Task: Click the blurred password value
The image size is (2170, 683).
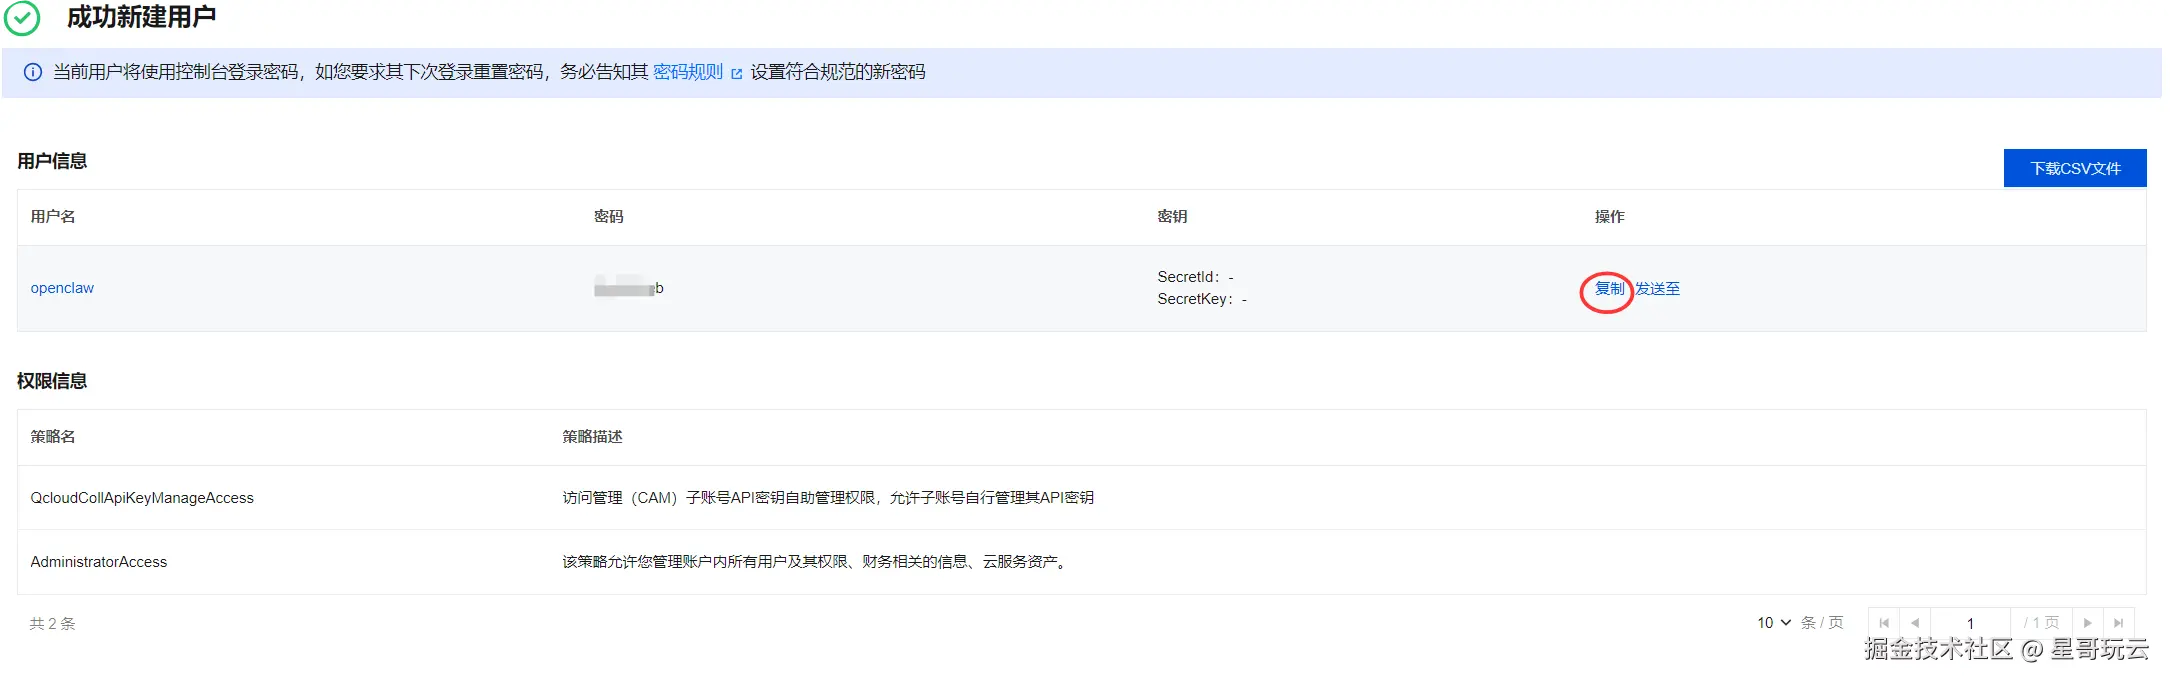Action: [629, 288]
